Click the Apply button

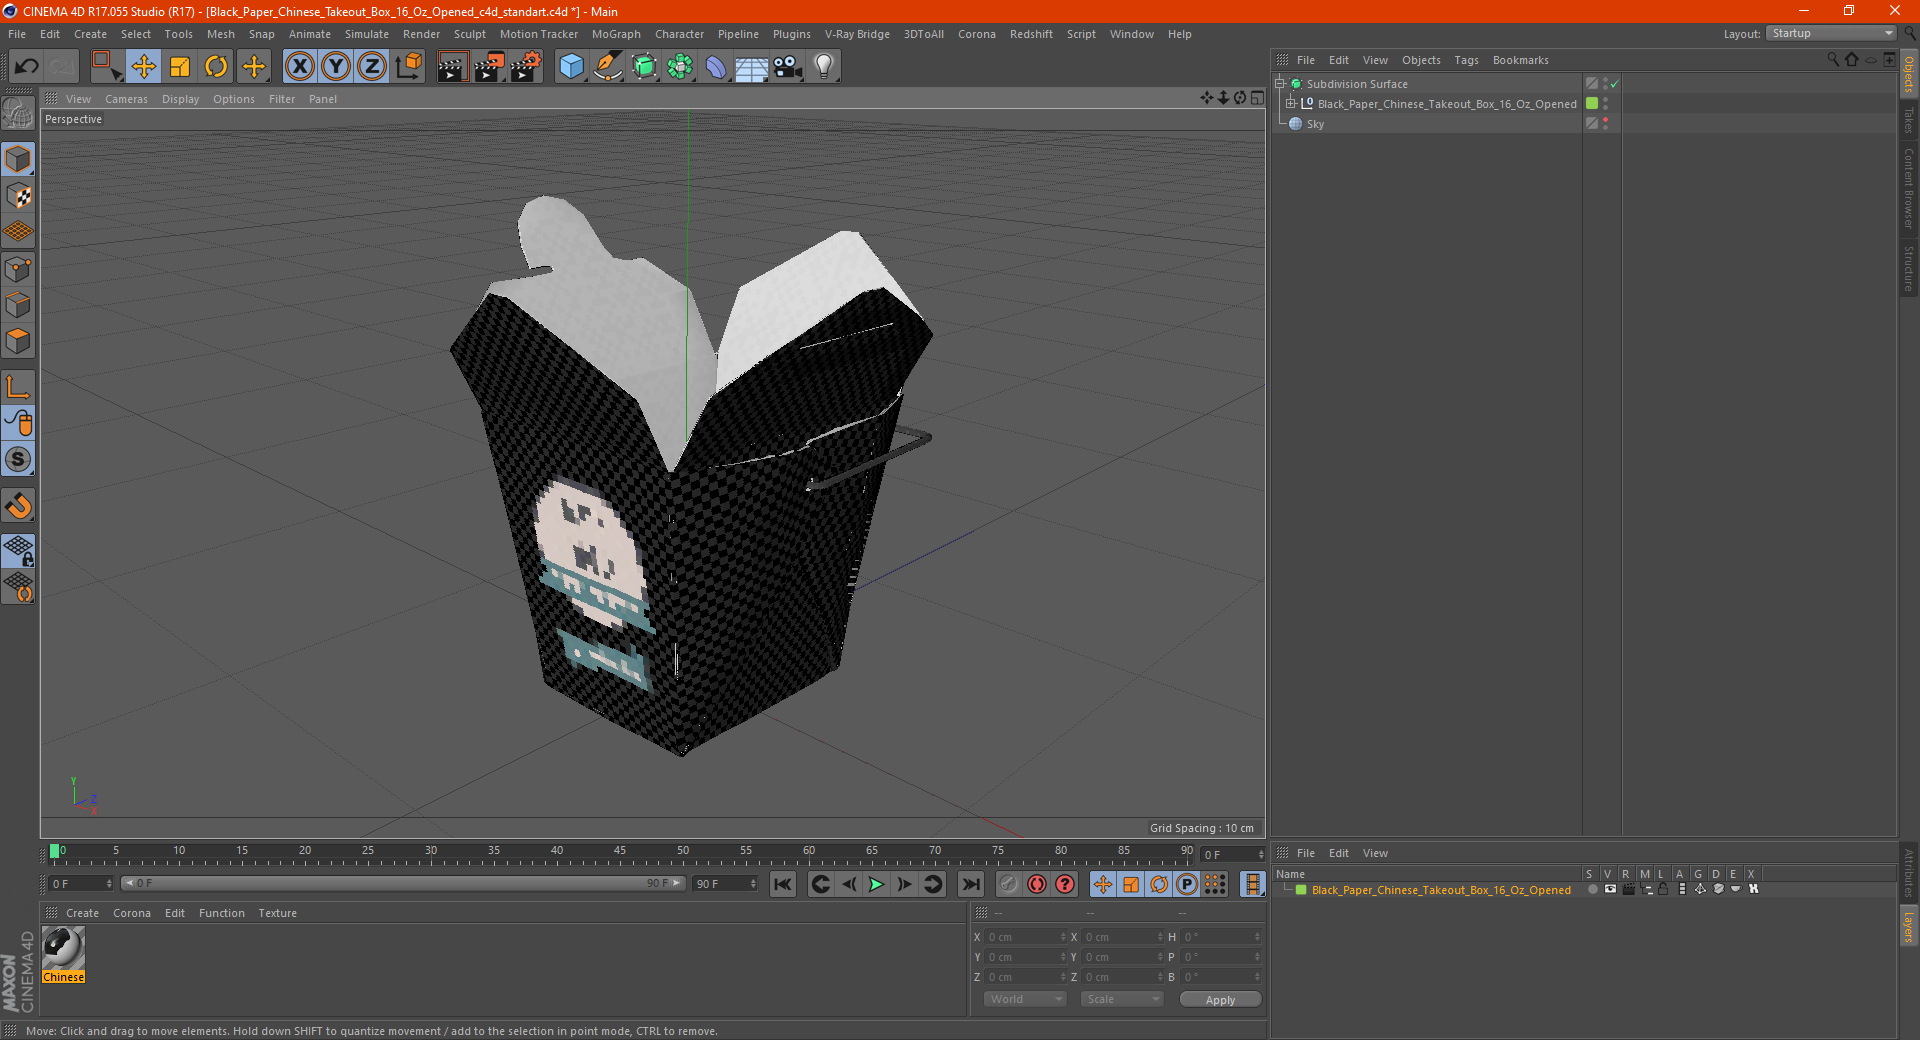1220,1000
